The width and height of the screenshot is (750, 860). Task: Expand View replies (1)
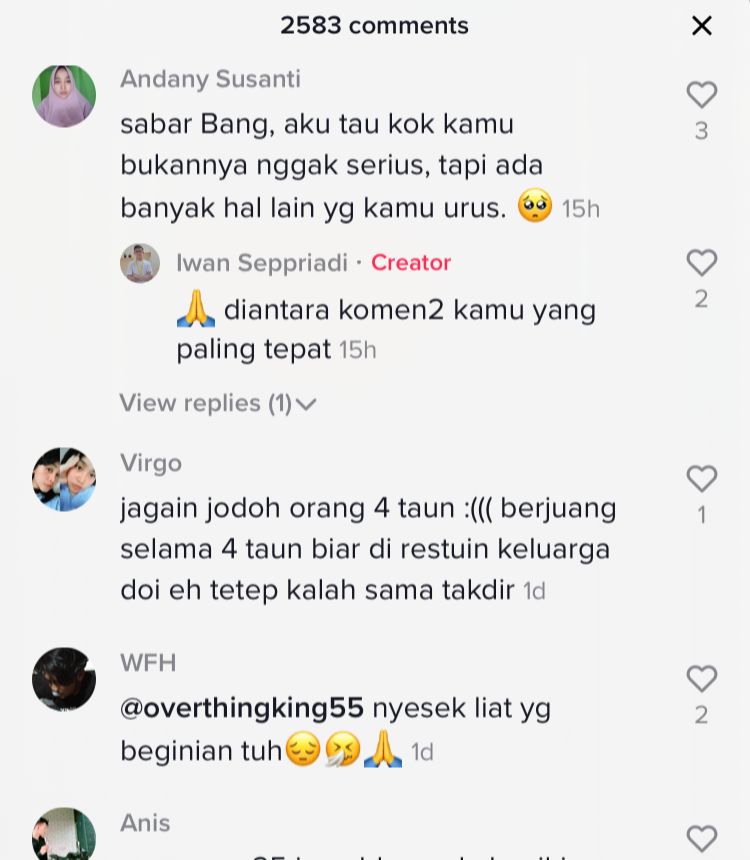coord(218,404)
